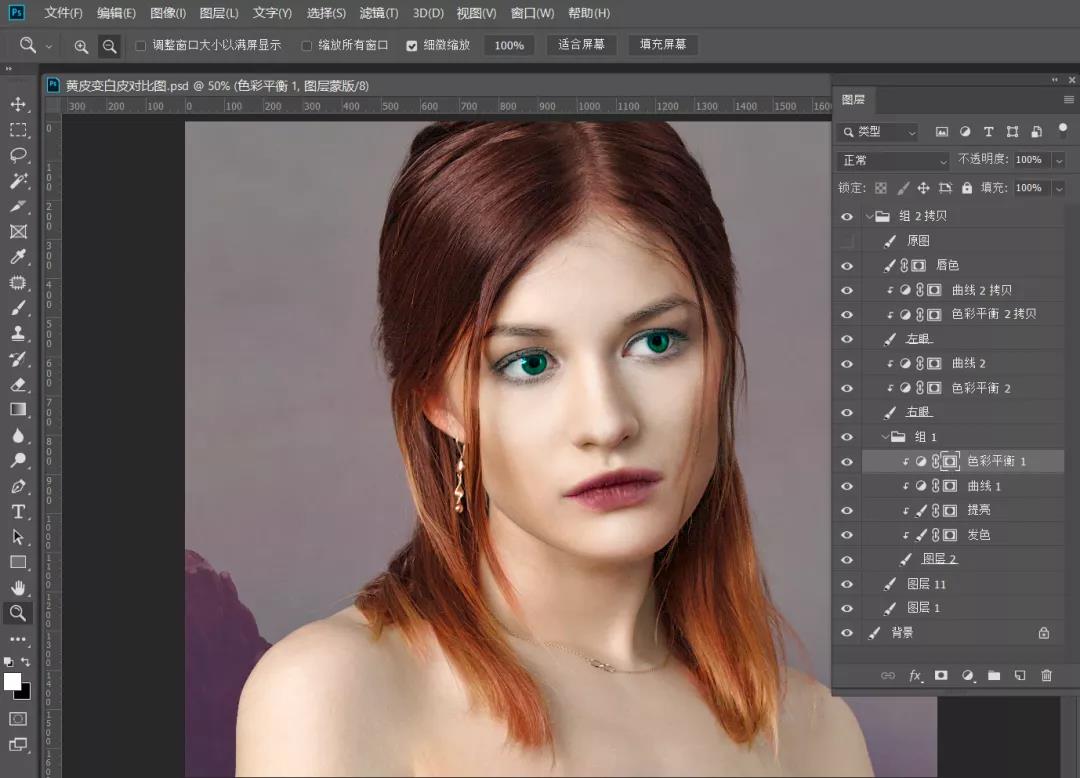This screenshot has height=778, width=1080.
Task: Hide the 唇色 layer
Action: click(847, 266)
